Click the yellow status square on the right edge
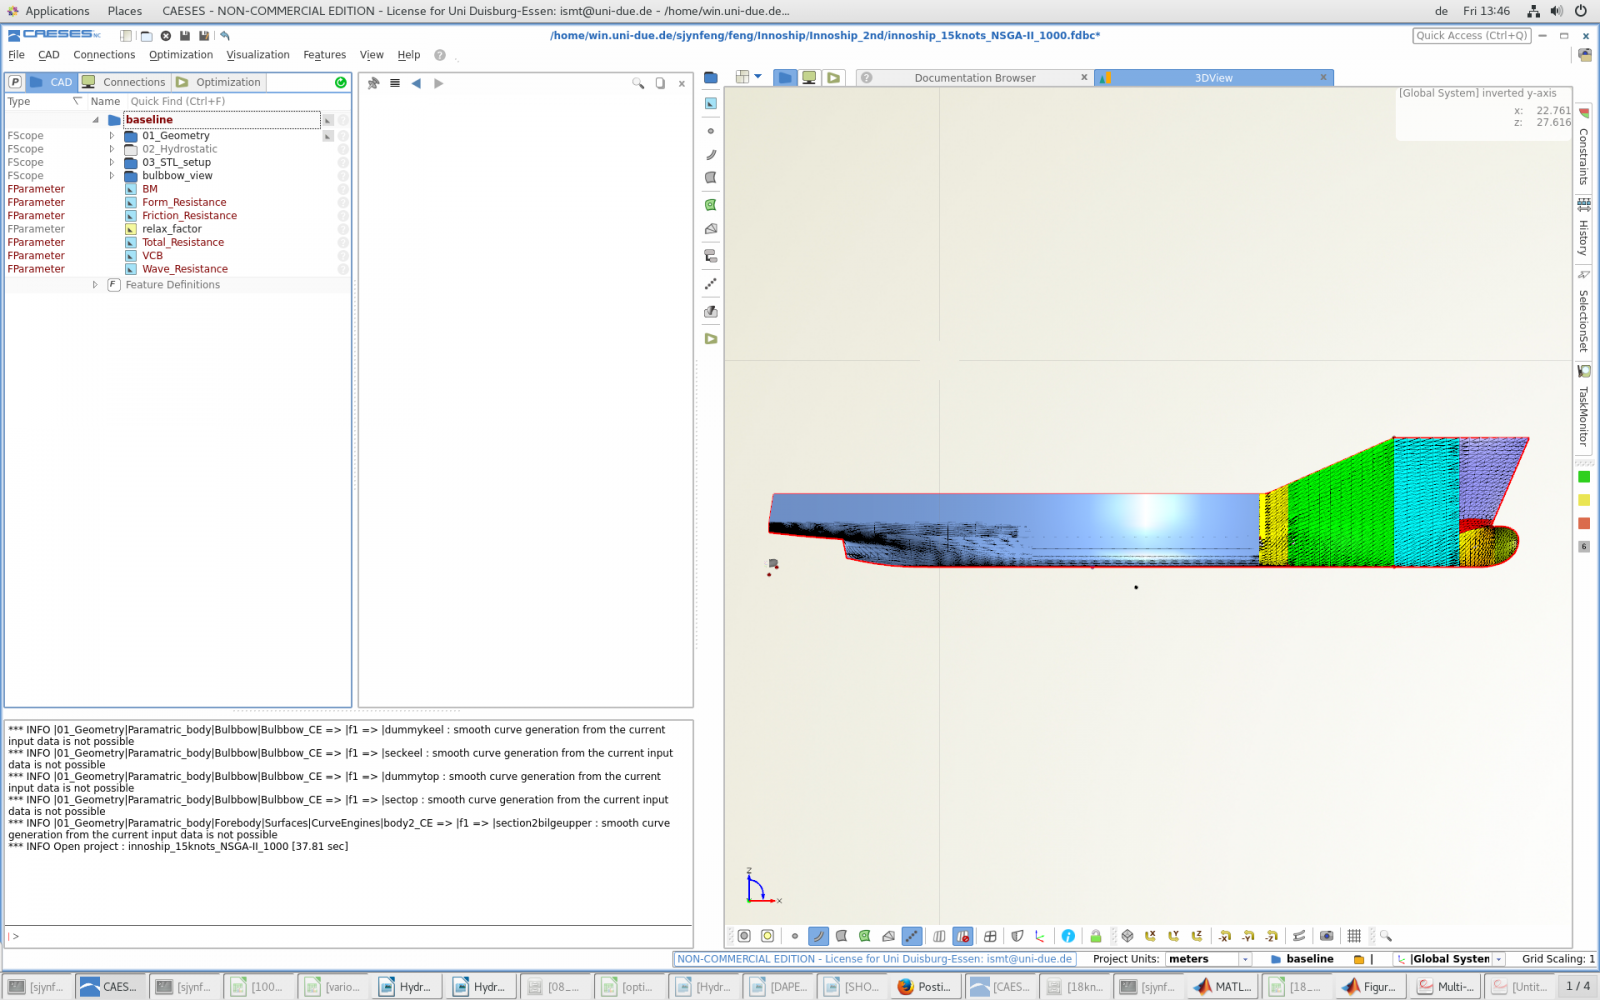Viewport: 1600px width, 1000px height. 1584,500
